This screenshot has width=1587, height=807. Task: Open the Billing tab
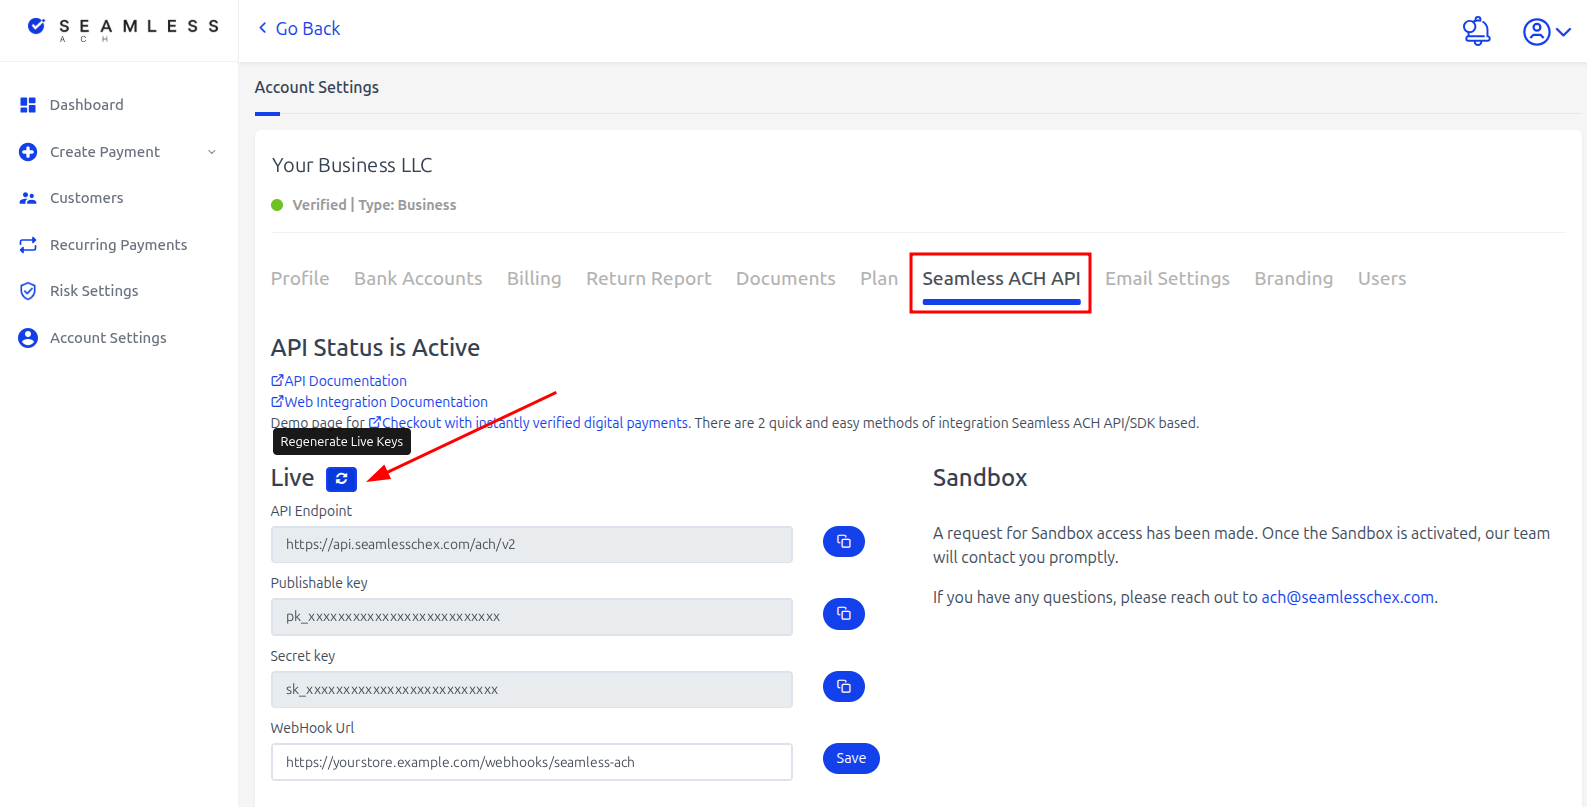point(534,279)
